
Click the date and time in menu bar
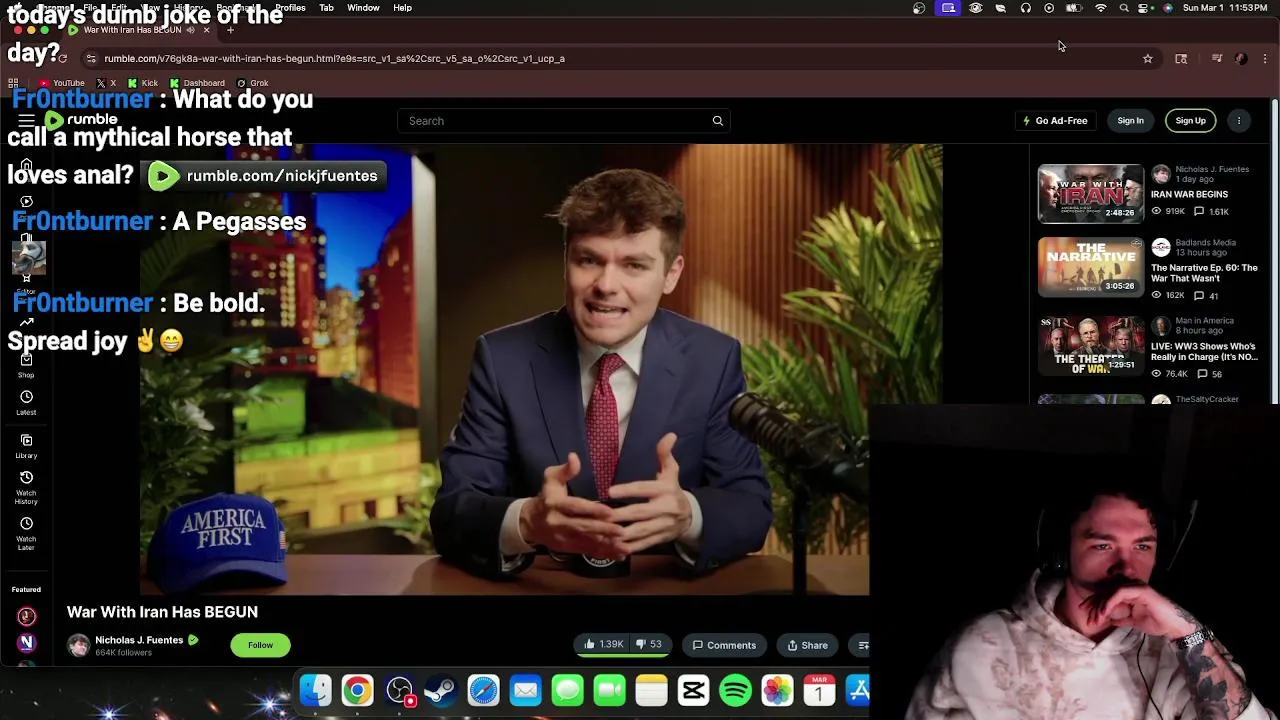click(x=1226, y=8)
